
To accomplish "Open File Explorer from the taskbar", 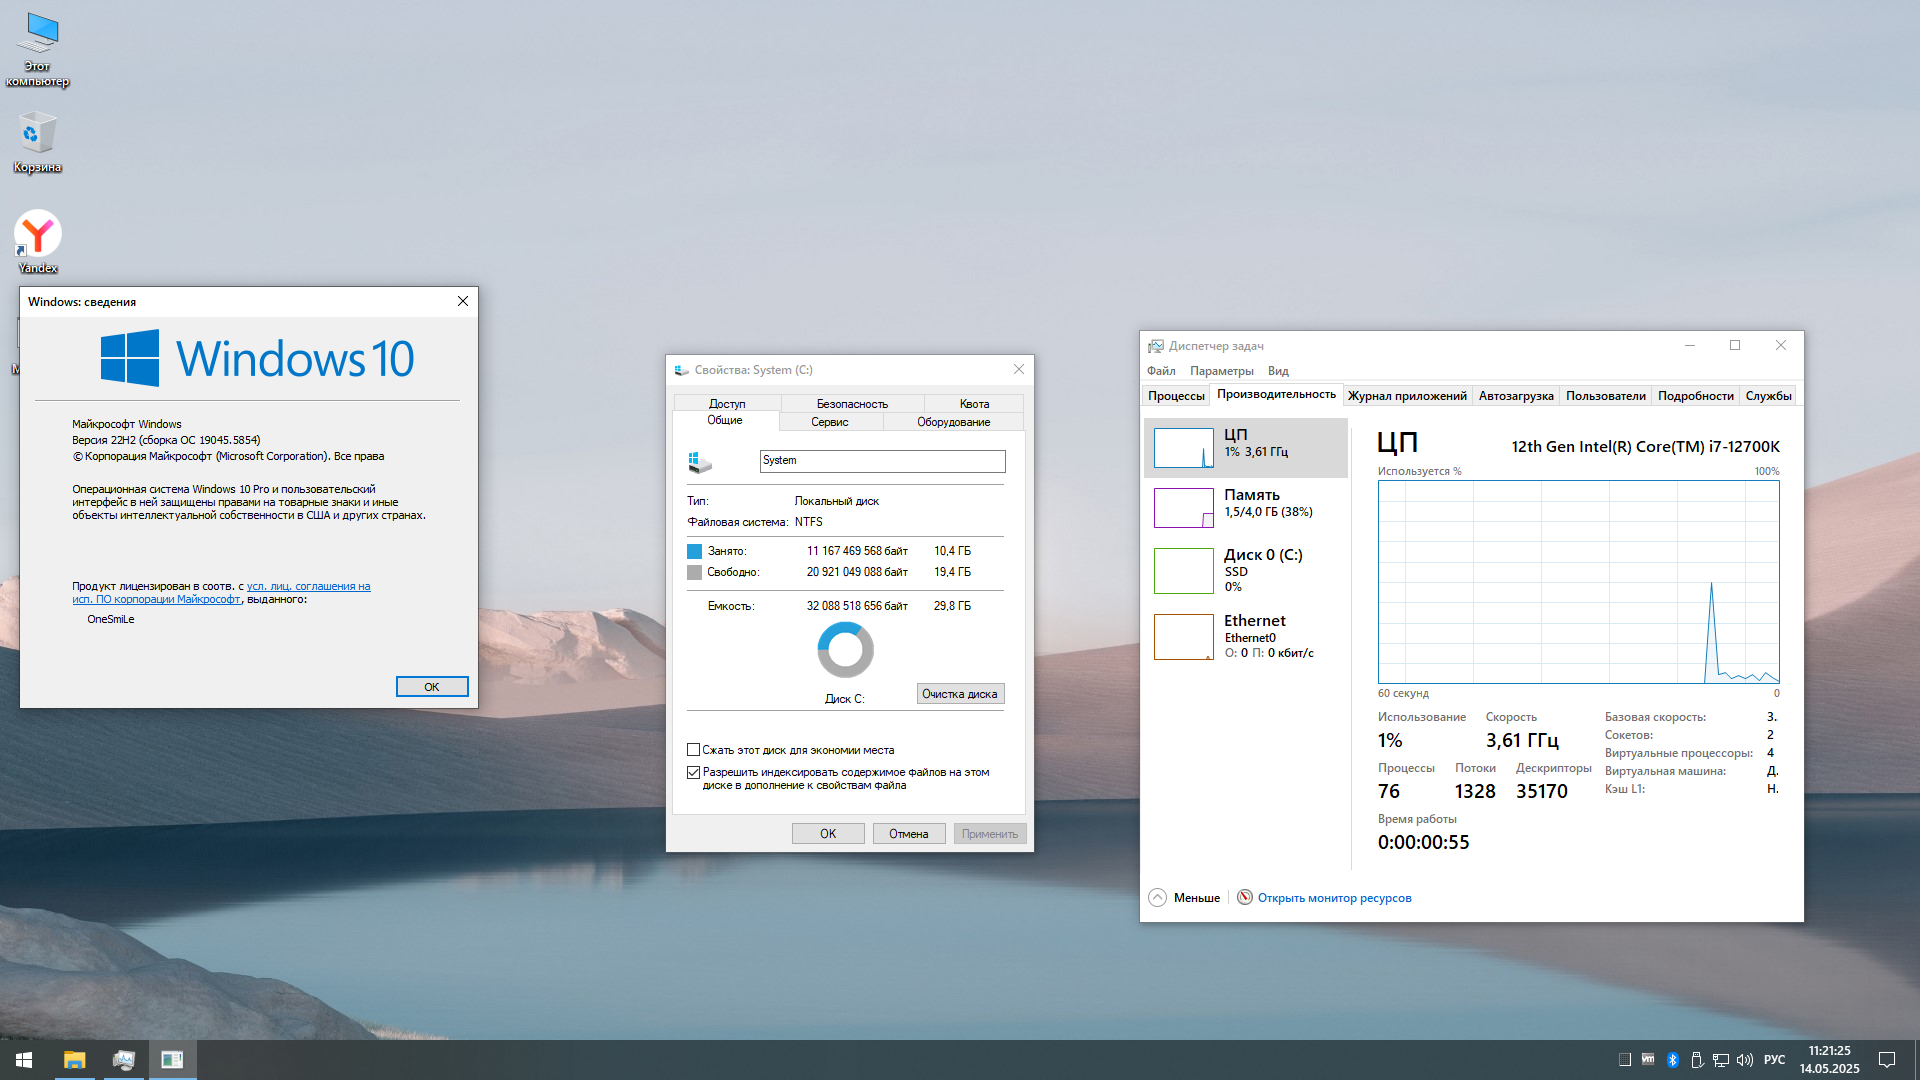I will 75,1060.
